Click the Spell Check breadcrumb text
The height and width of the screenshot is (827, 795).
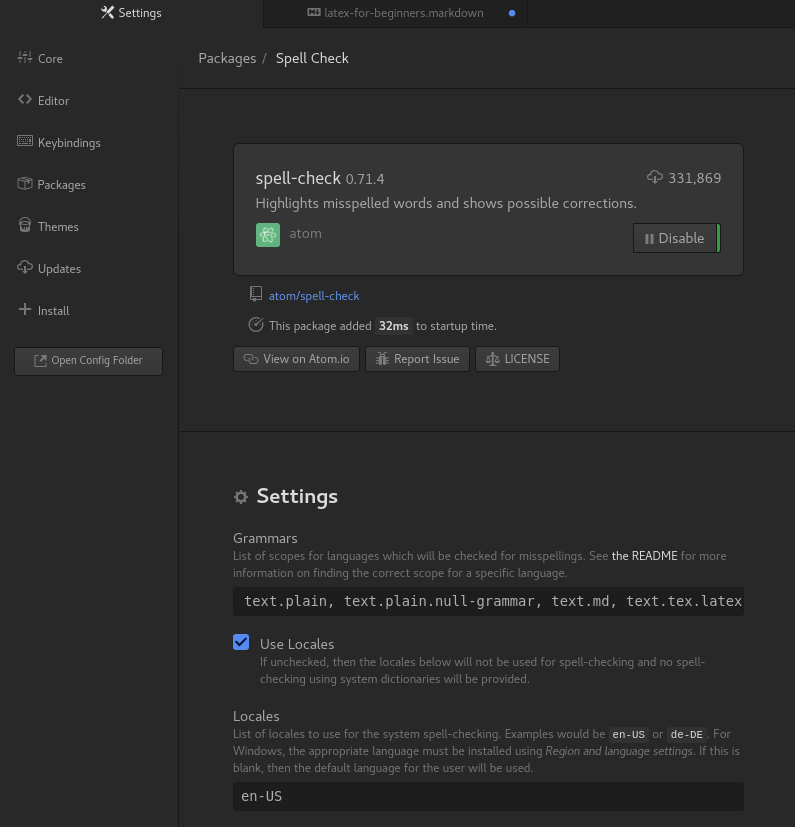pos(312,58)
